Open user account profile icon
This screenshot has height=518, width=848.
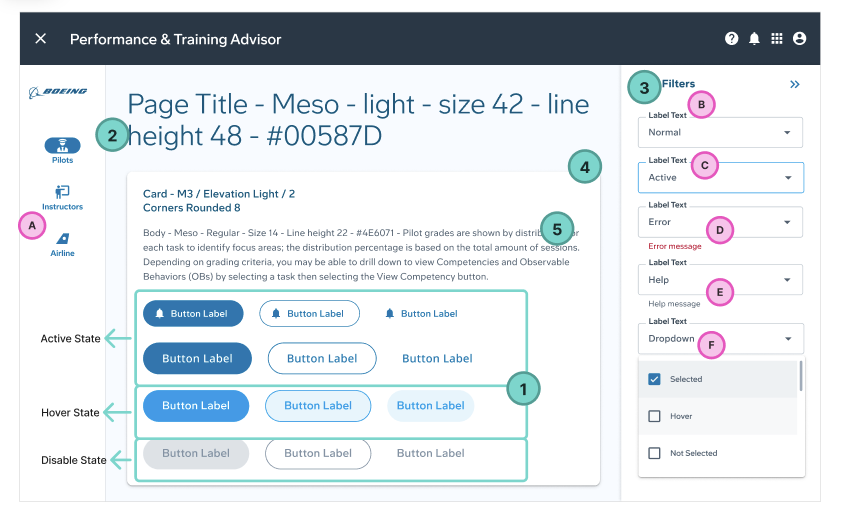pyautogui.click(x=799, y=38)
